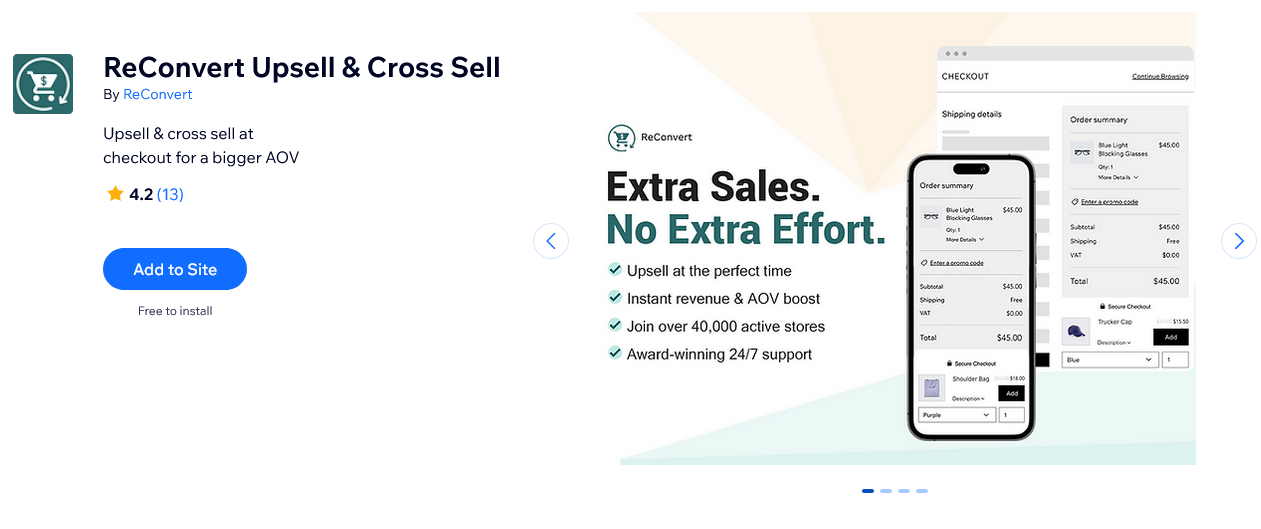Click the quantity field beside the Blue dropdown

point(1175,360)
